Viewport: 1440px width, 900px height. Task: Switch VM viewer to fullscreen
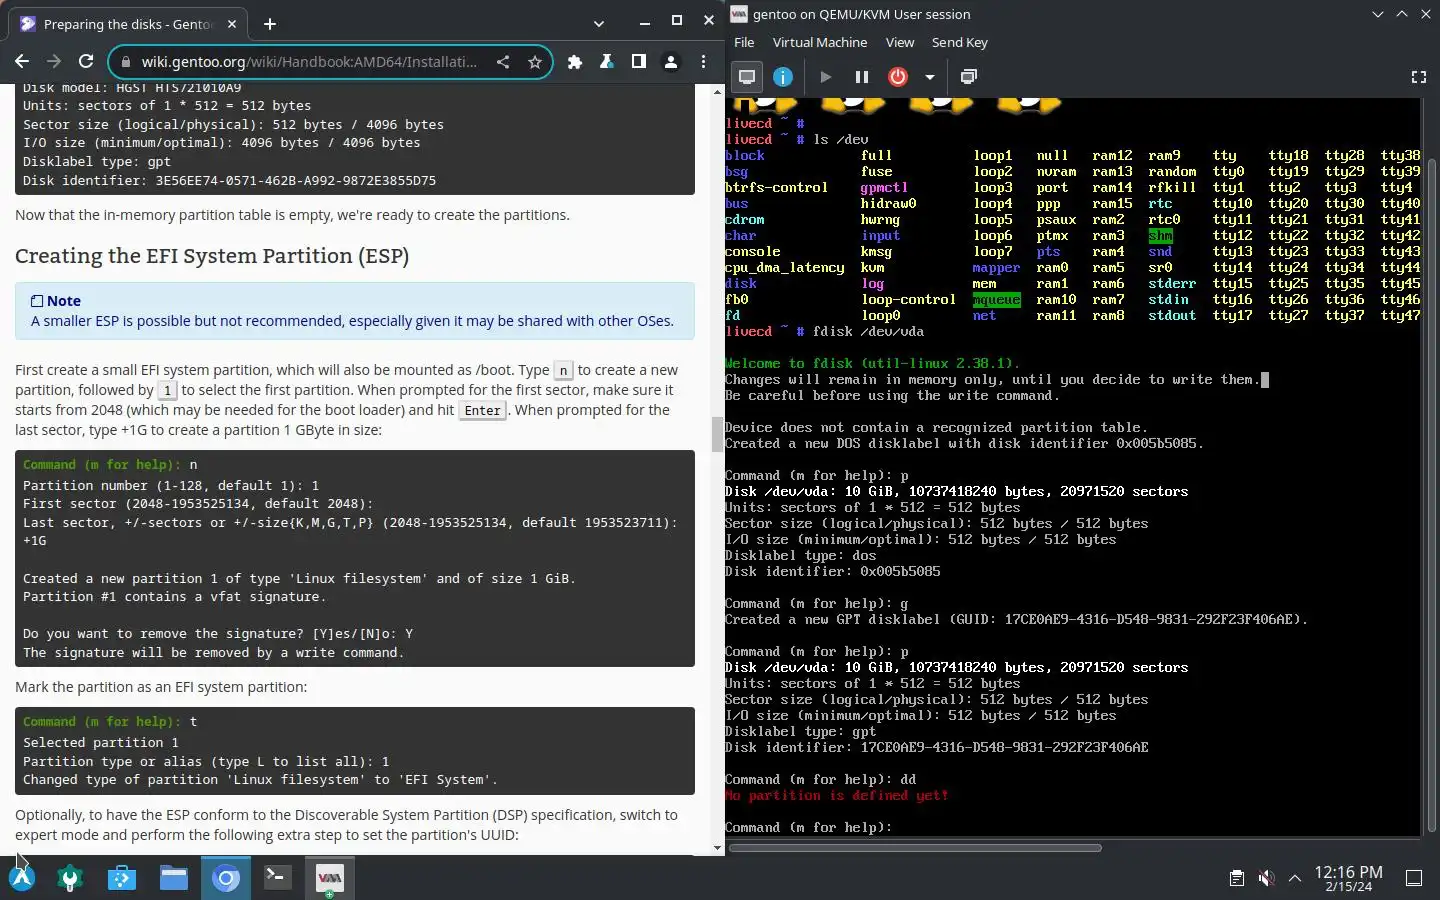pyautogui.click(x=1418, y=77)
